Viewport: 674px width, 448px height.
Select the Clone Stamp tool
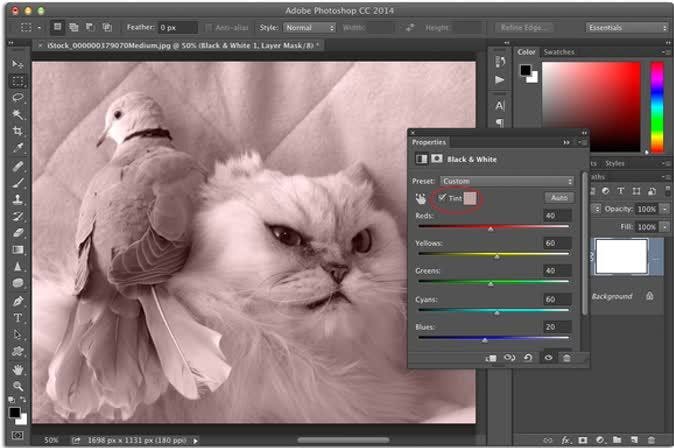(17, 199)
